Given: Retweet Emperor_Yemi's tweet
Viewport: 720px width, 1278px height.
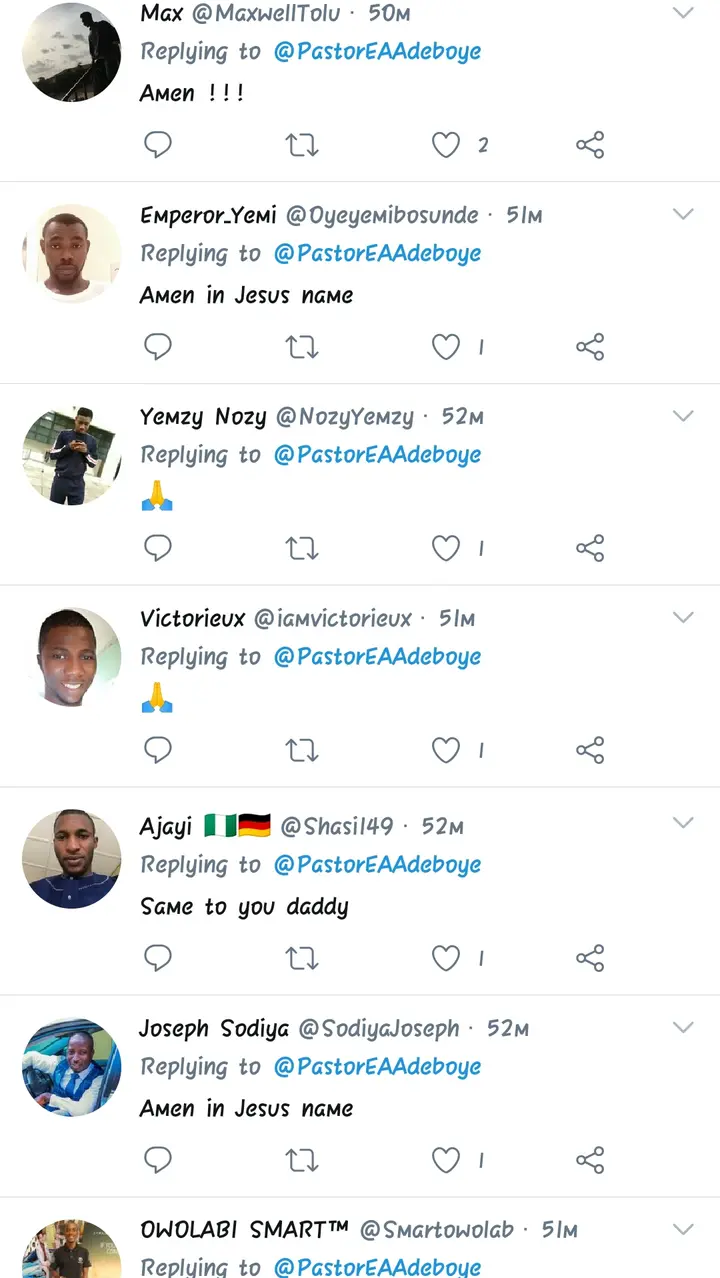Looking at the screenshot, I should pos(302,347).
